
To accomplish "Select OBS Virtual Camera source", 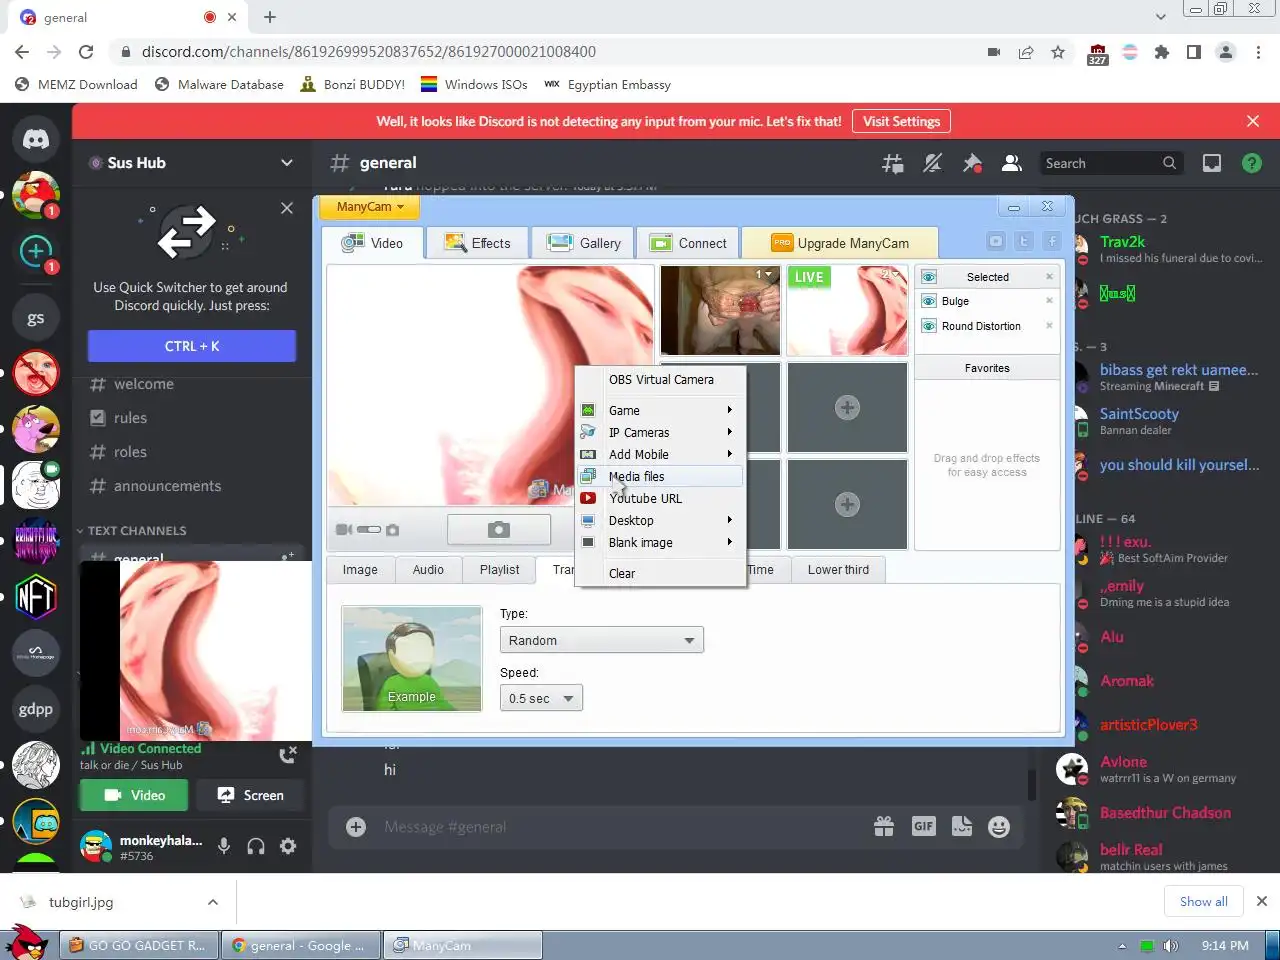I will coord(660,380).
